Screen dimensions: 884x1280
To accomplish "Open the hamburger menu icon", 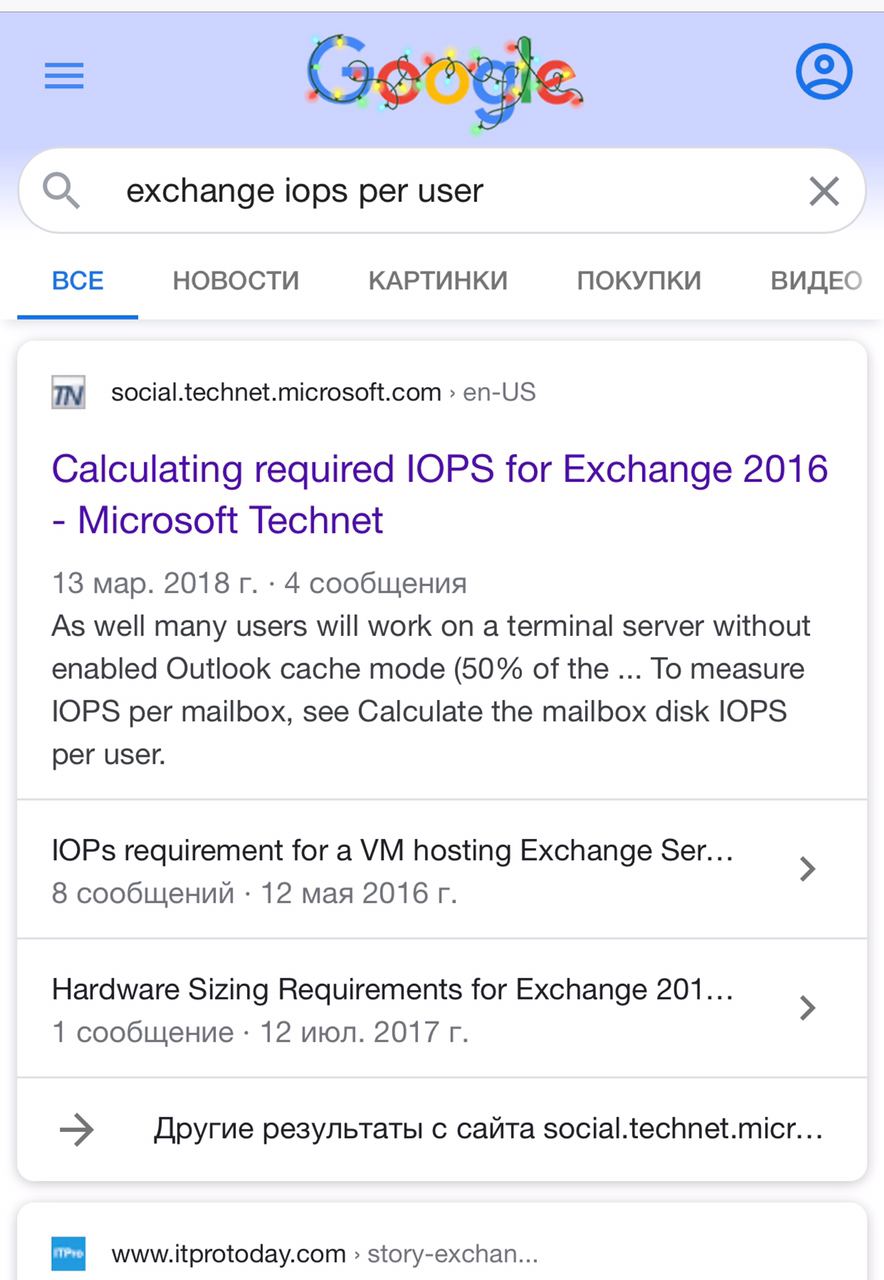I will (64, 76).
